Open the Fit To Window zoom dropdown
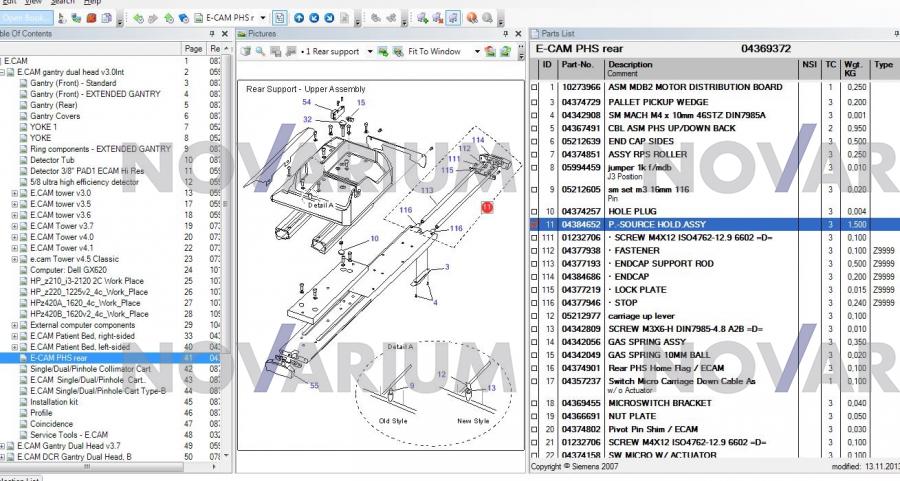 (475, 51)
